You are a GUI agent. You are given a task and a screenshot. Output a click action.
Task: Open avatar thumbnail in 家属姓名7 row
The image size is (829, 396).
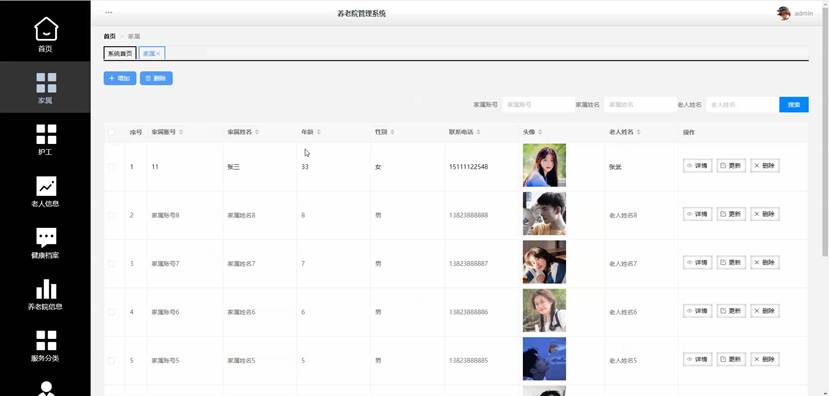point(544,262)
